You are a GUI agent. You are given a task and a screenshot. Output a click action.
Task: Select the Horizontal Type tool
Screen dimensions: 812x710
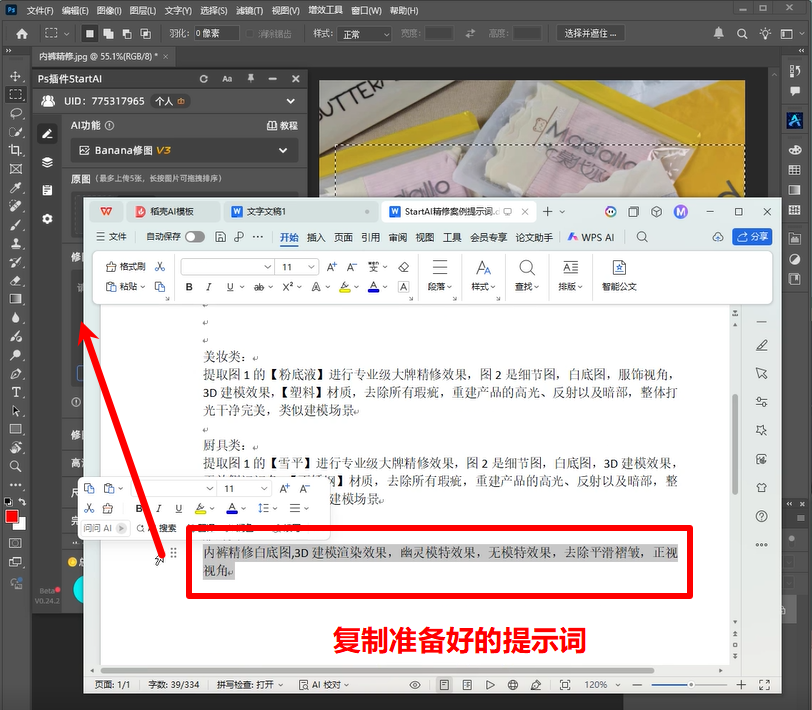point(16,392)
